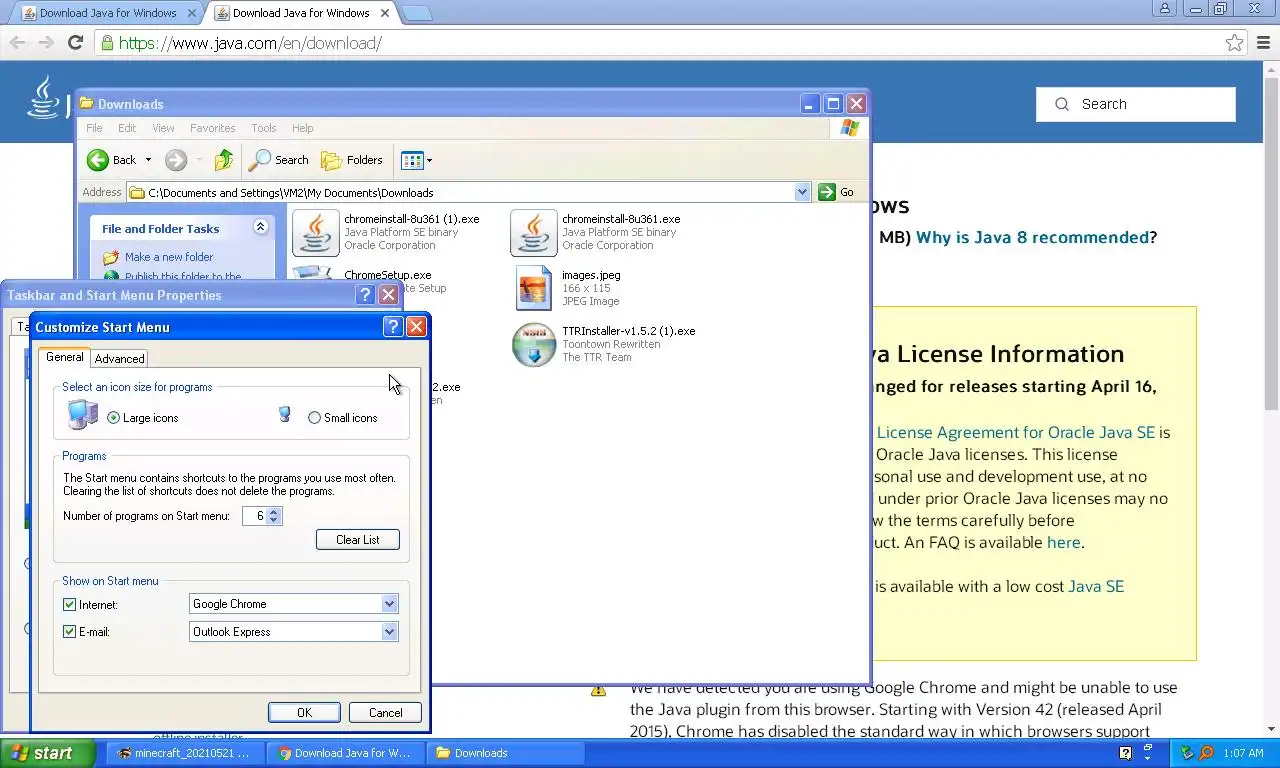Click the help question mark in Customize Start Menu

tap(393, 327)
